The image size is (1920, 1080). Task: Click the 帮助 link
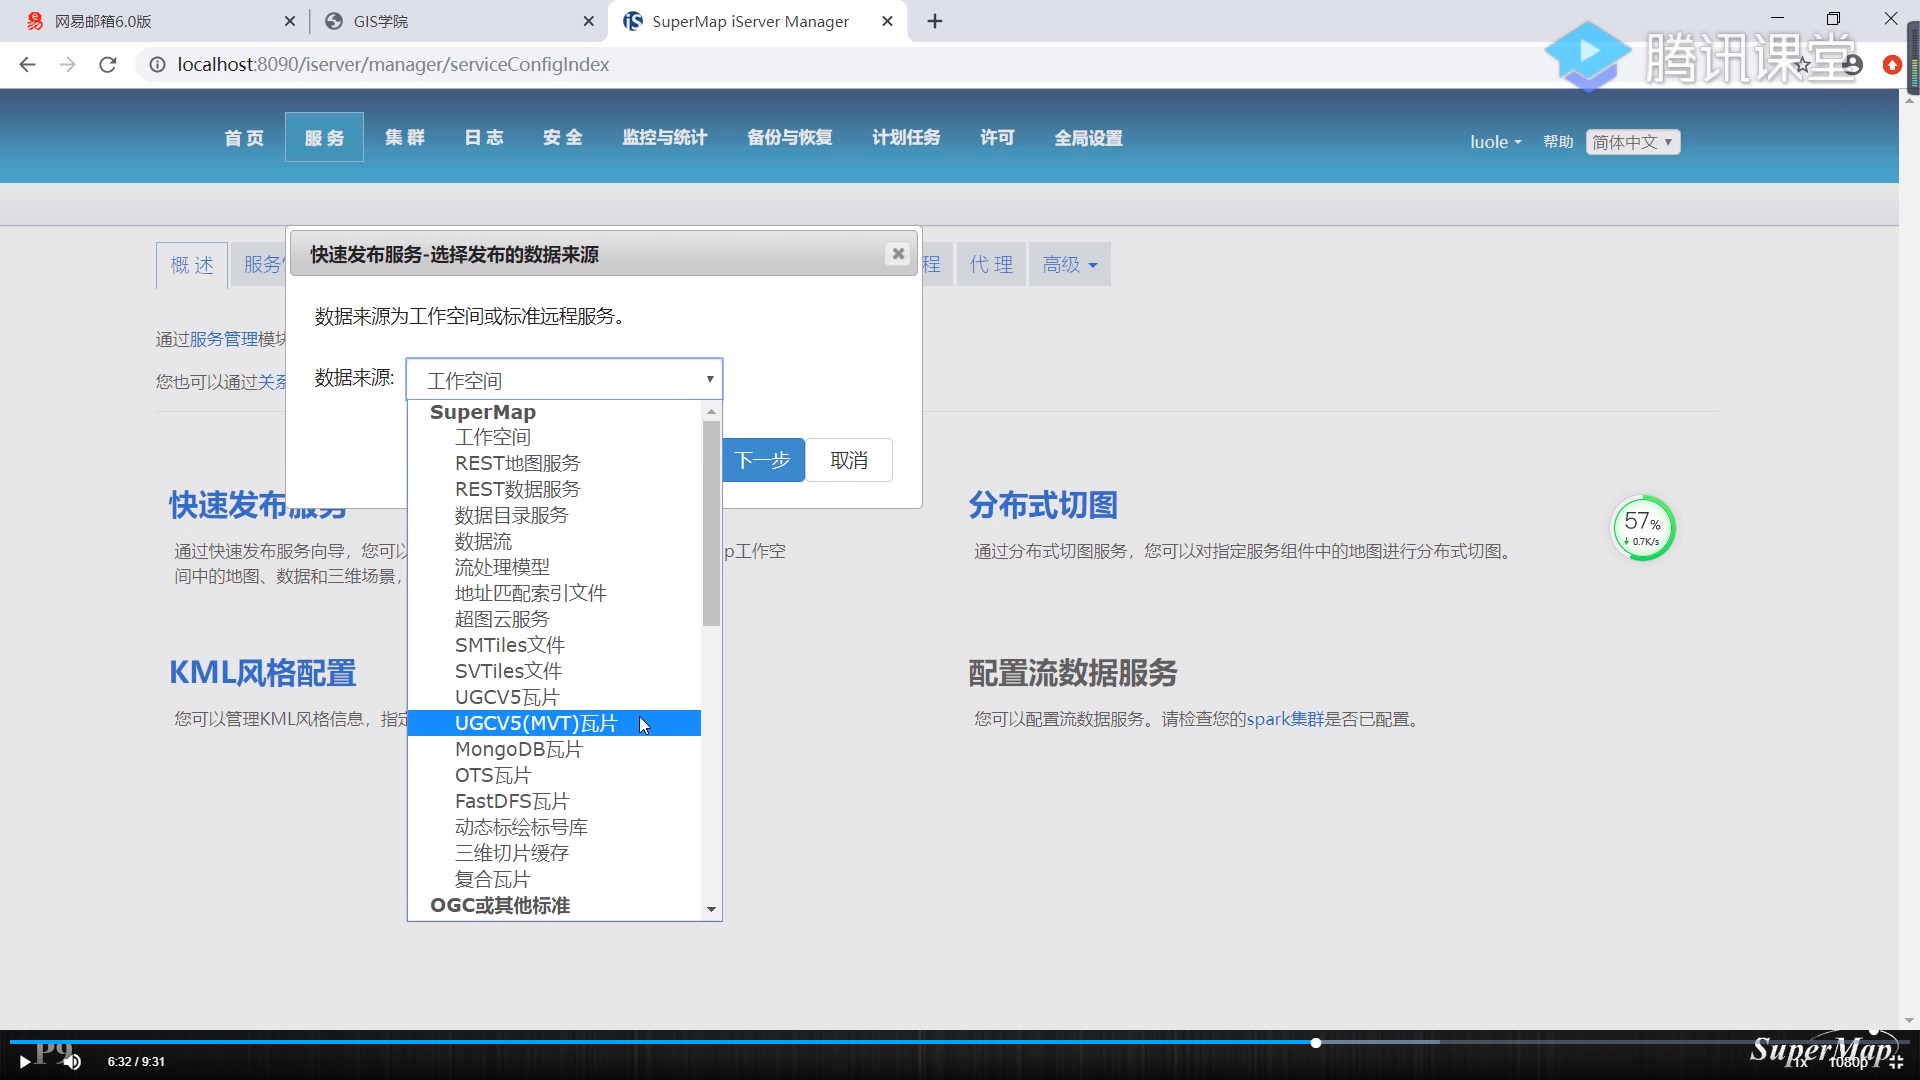[1558, 142]
